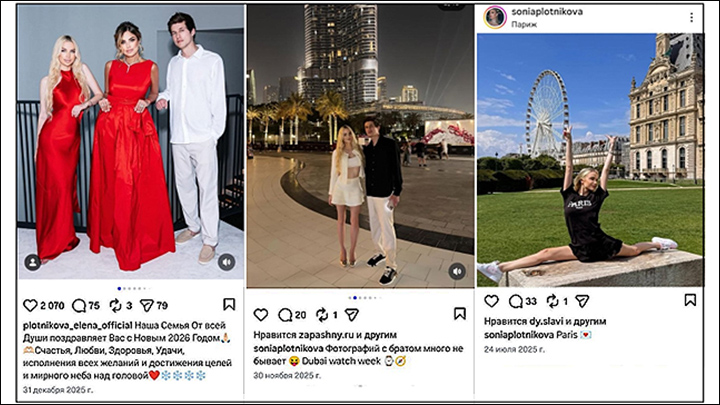This screenshot has height=405, width=720.
Task: Bookmark the Paris post
Action: [690, 300]
